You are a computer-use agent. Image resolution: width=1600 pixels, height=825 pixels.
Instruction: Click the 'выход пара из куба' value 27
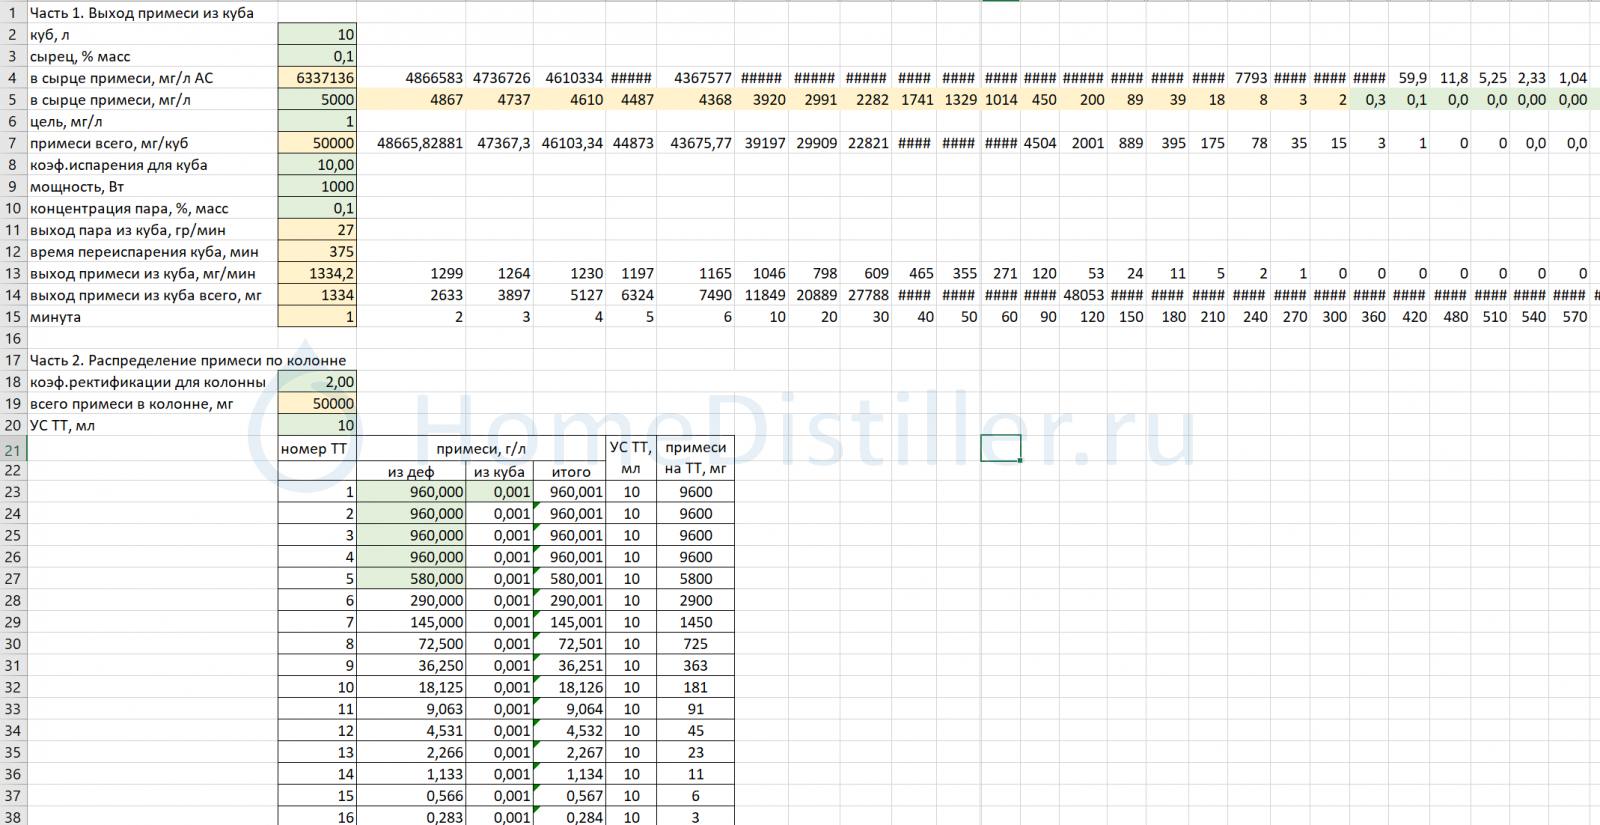click(x=317, y=230)
